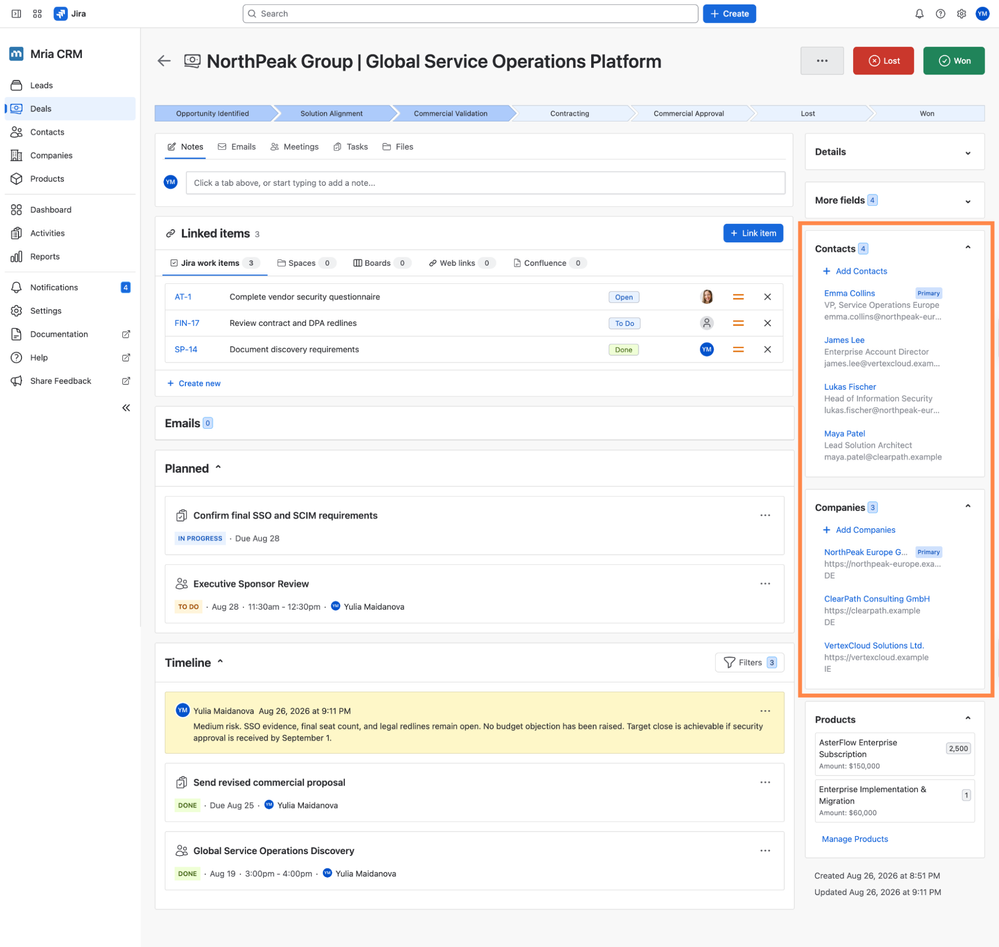Open ClearPath Consulting GmbH company

tap(877, 599)
